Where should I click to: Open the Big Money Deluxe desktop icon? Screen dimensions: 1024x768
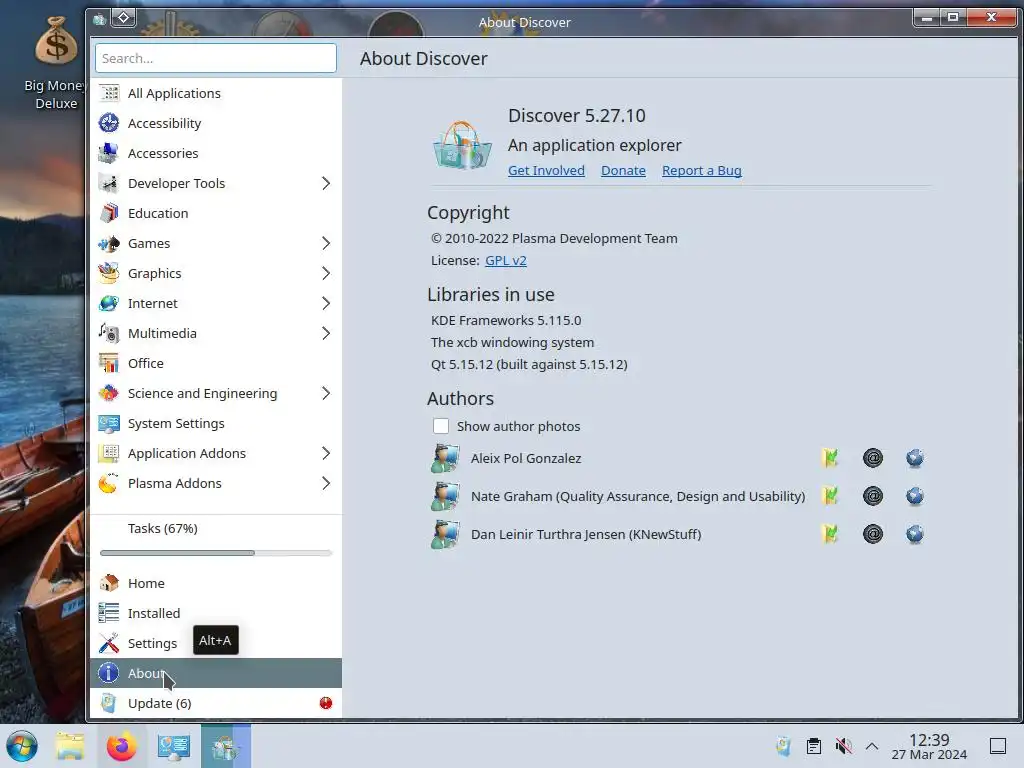56,63
